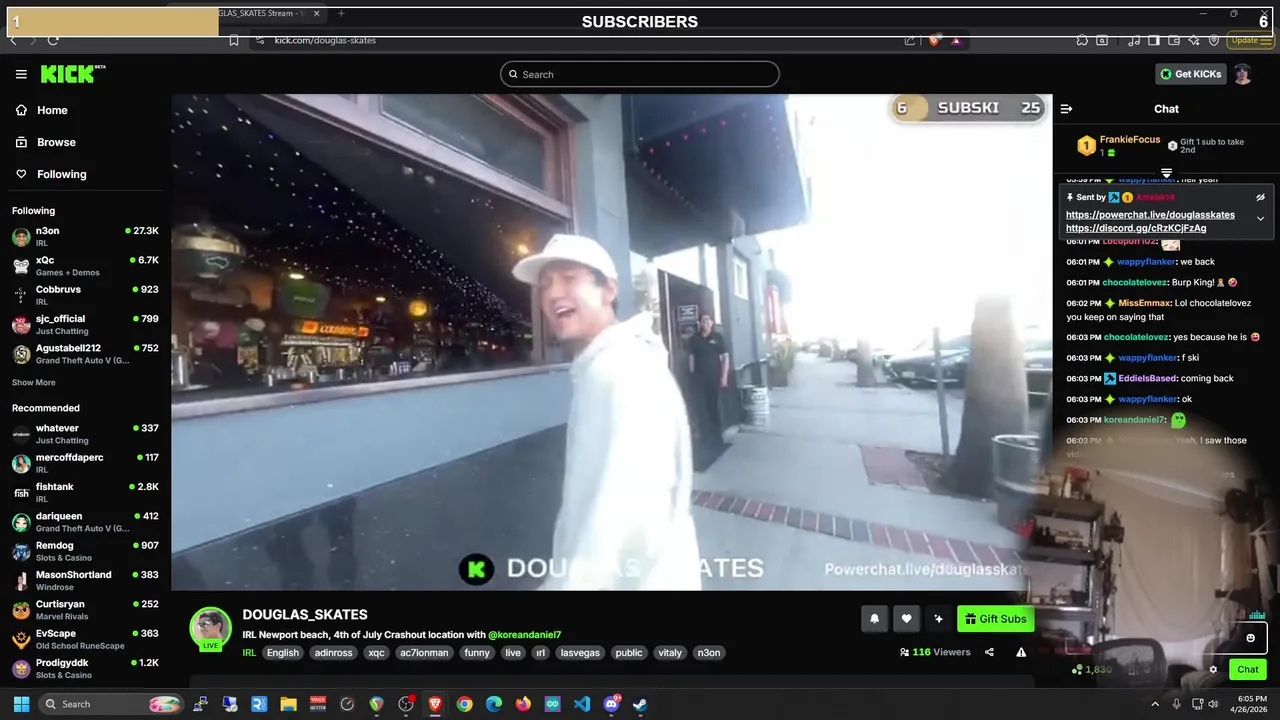This screenshot has width=1280, height=720.
Task: Open recommended channel EvScape
Action: 85,639
